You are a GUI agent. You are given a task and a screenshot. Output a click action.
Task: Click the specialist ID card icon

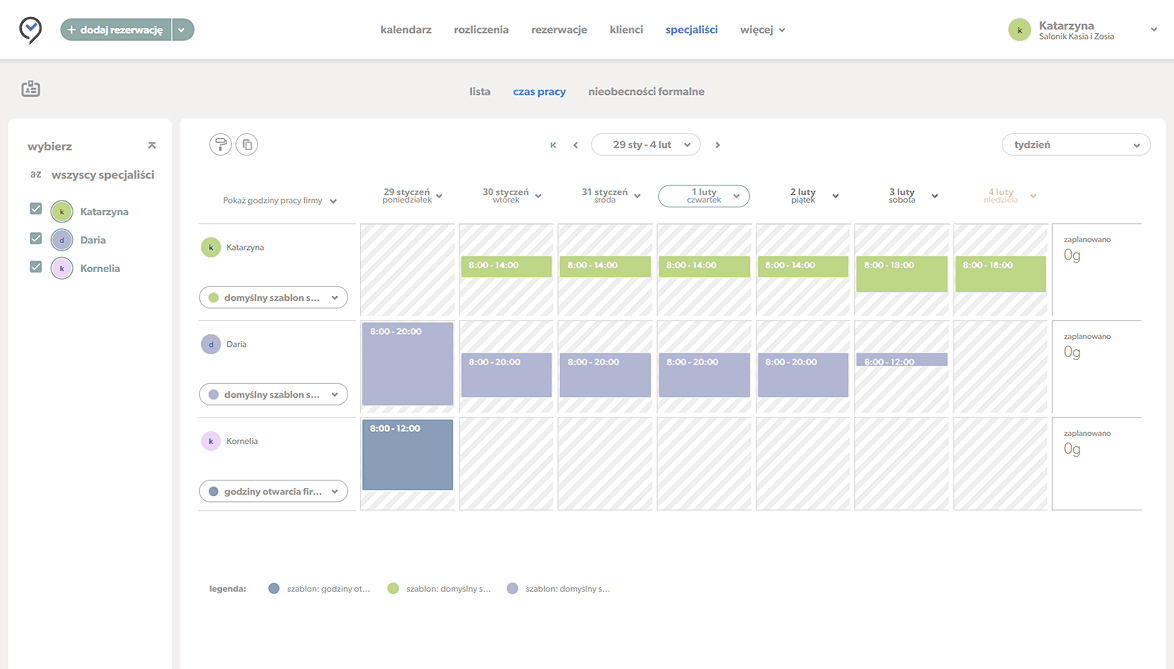click(x=31, y=89)
